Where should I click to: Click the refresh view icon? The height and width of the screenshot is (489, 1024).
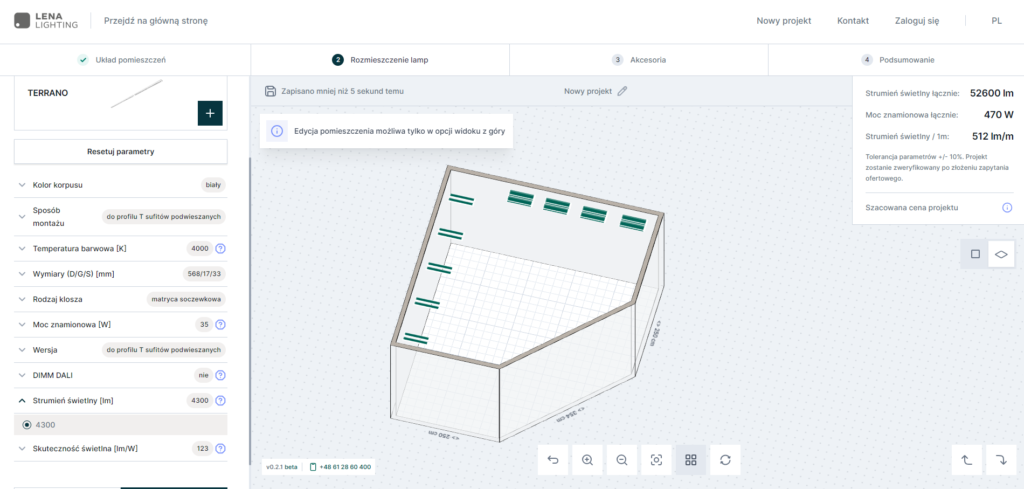coord(725,460)
